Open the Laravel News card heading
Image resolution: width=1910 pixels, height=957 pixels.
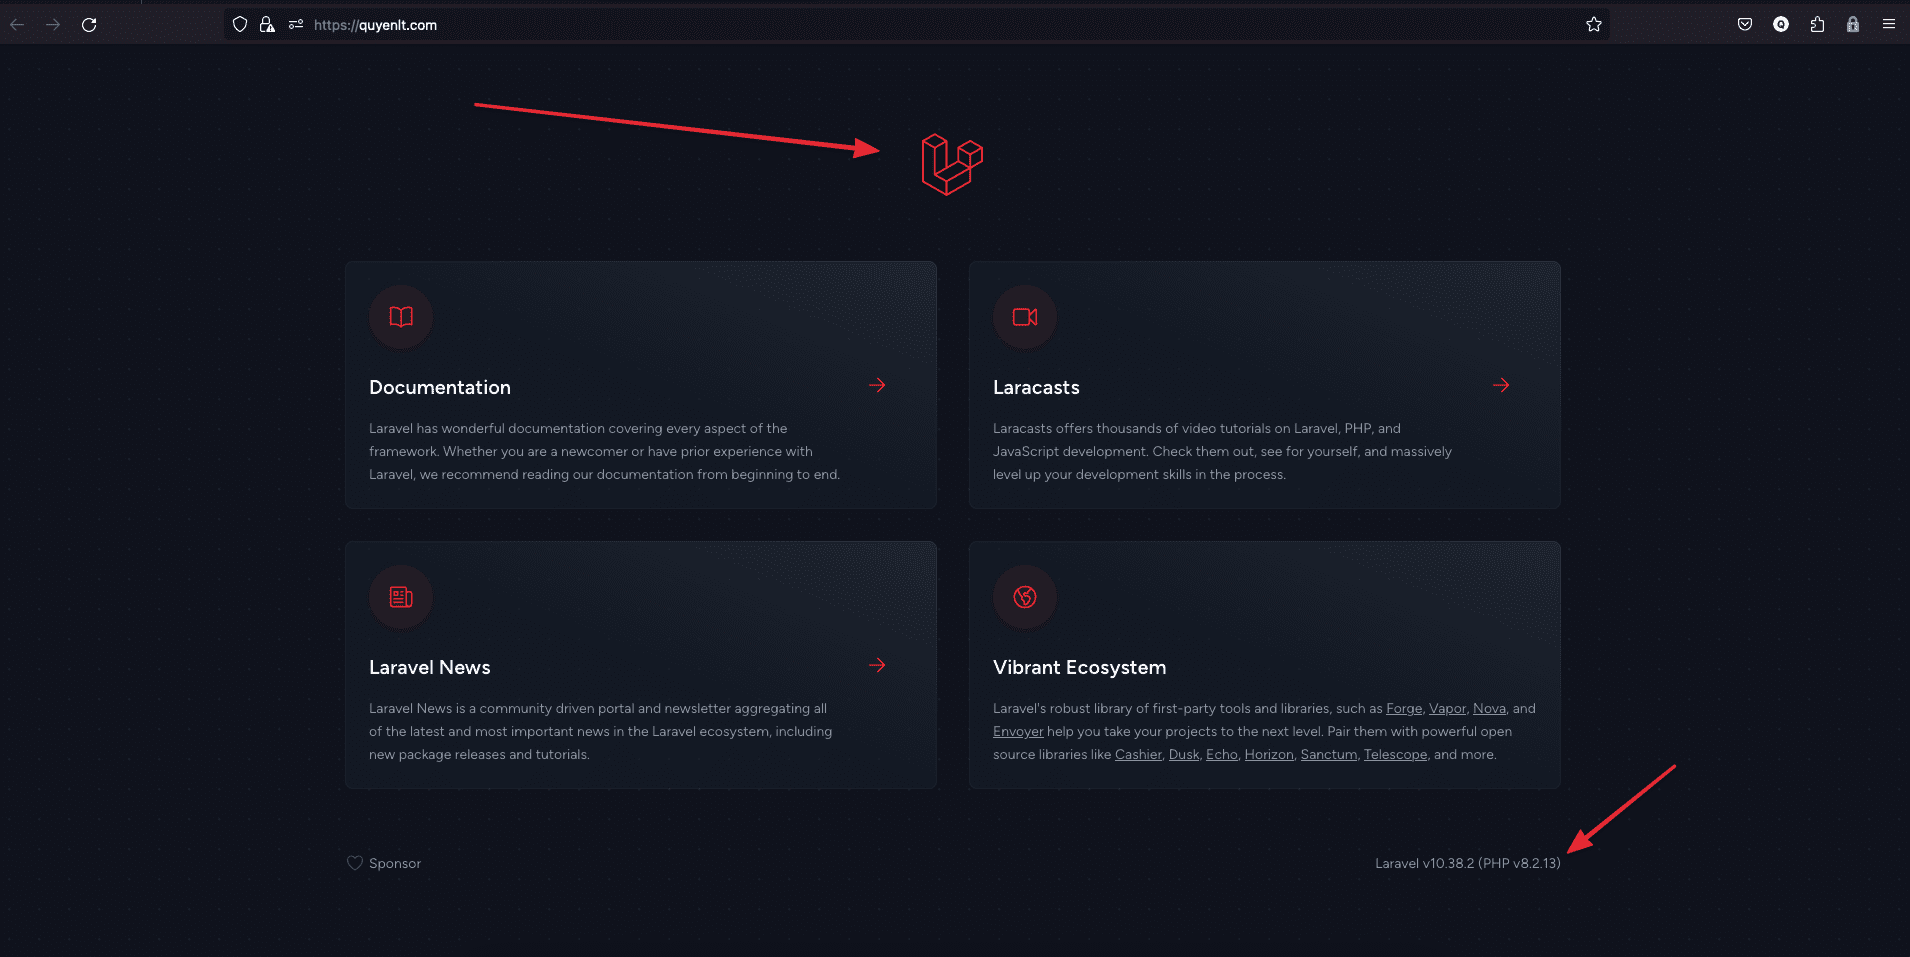click(x=429, y=667)
